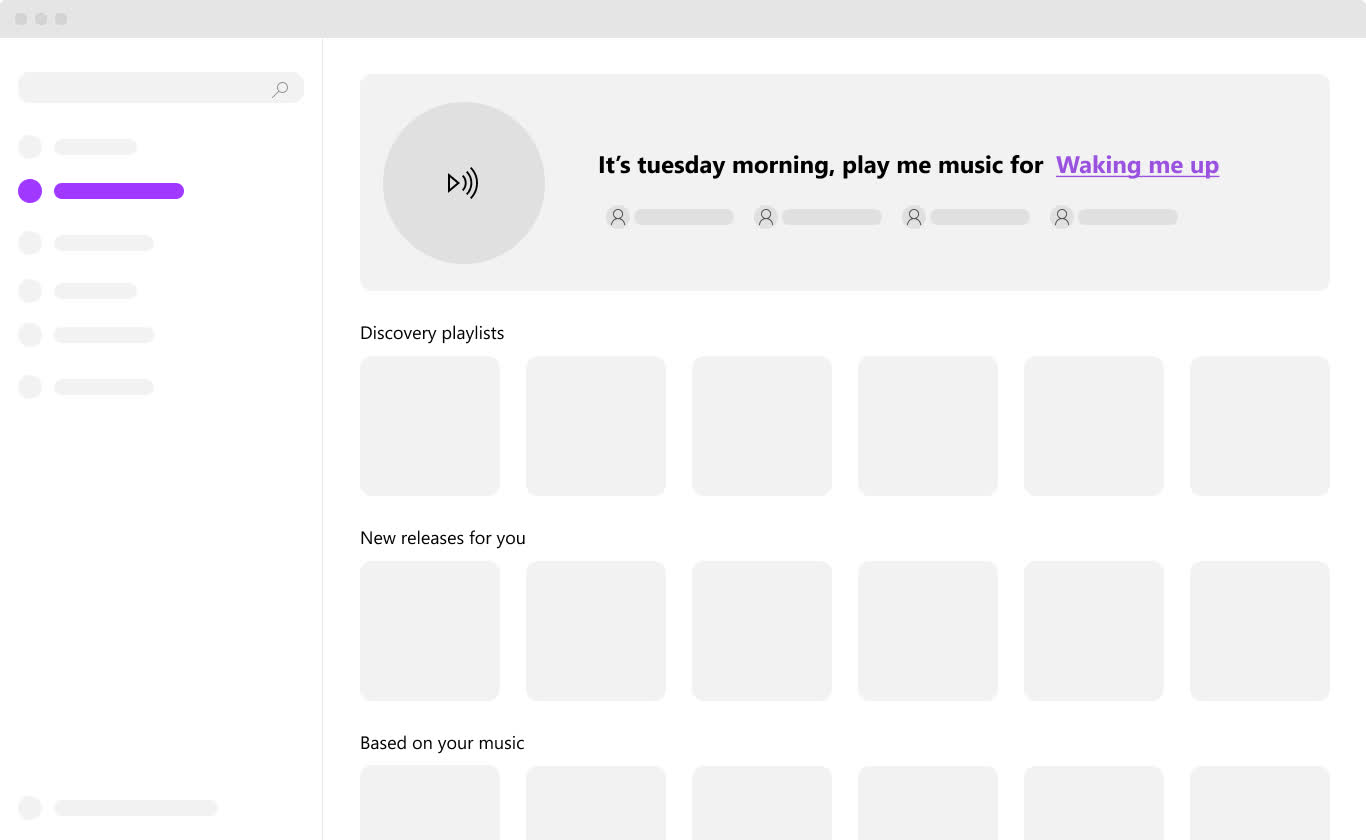This screenshot has width=1366, height=840.
Task: Open the second New releases for you card
Action: 596,631
